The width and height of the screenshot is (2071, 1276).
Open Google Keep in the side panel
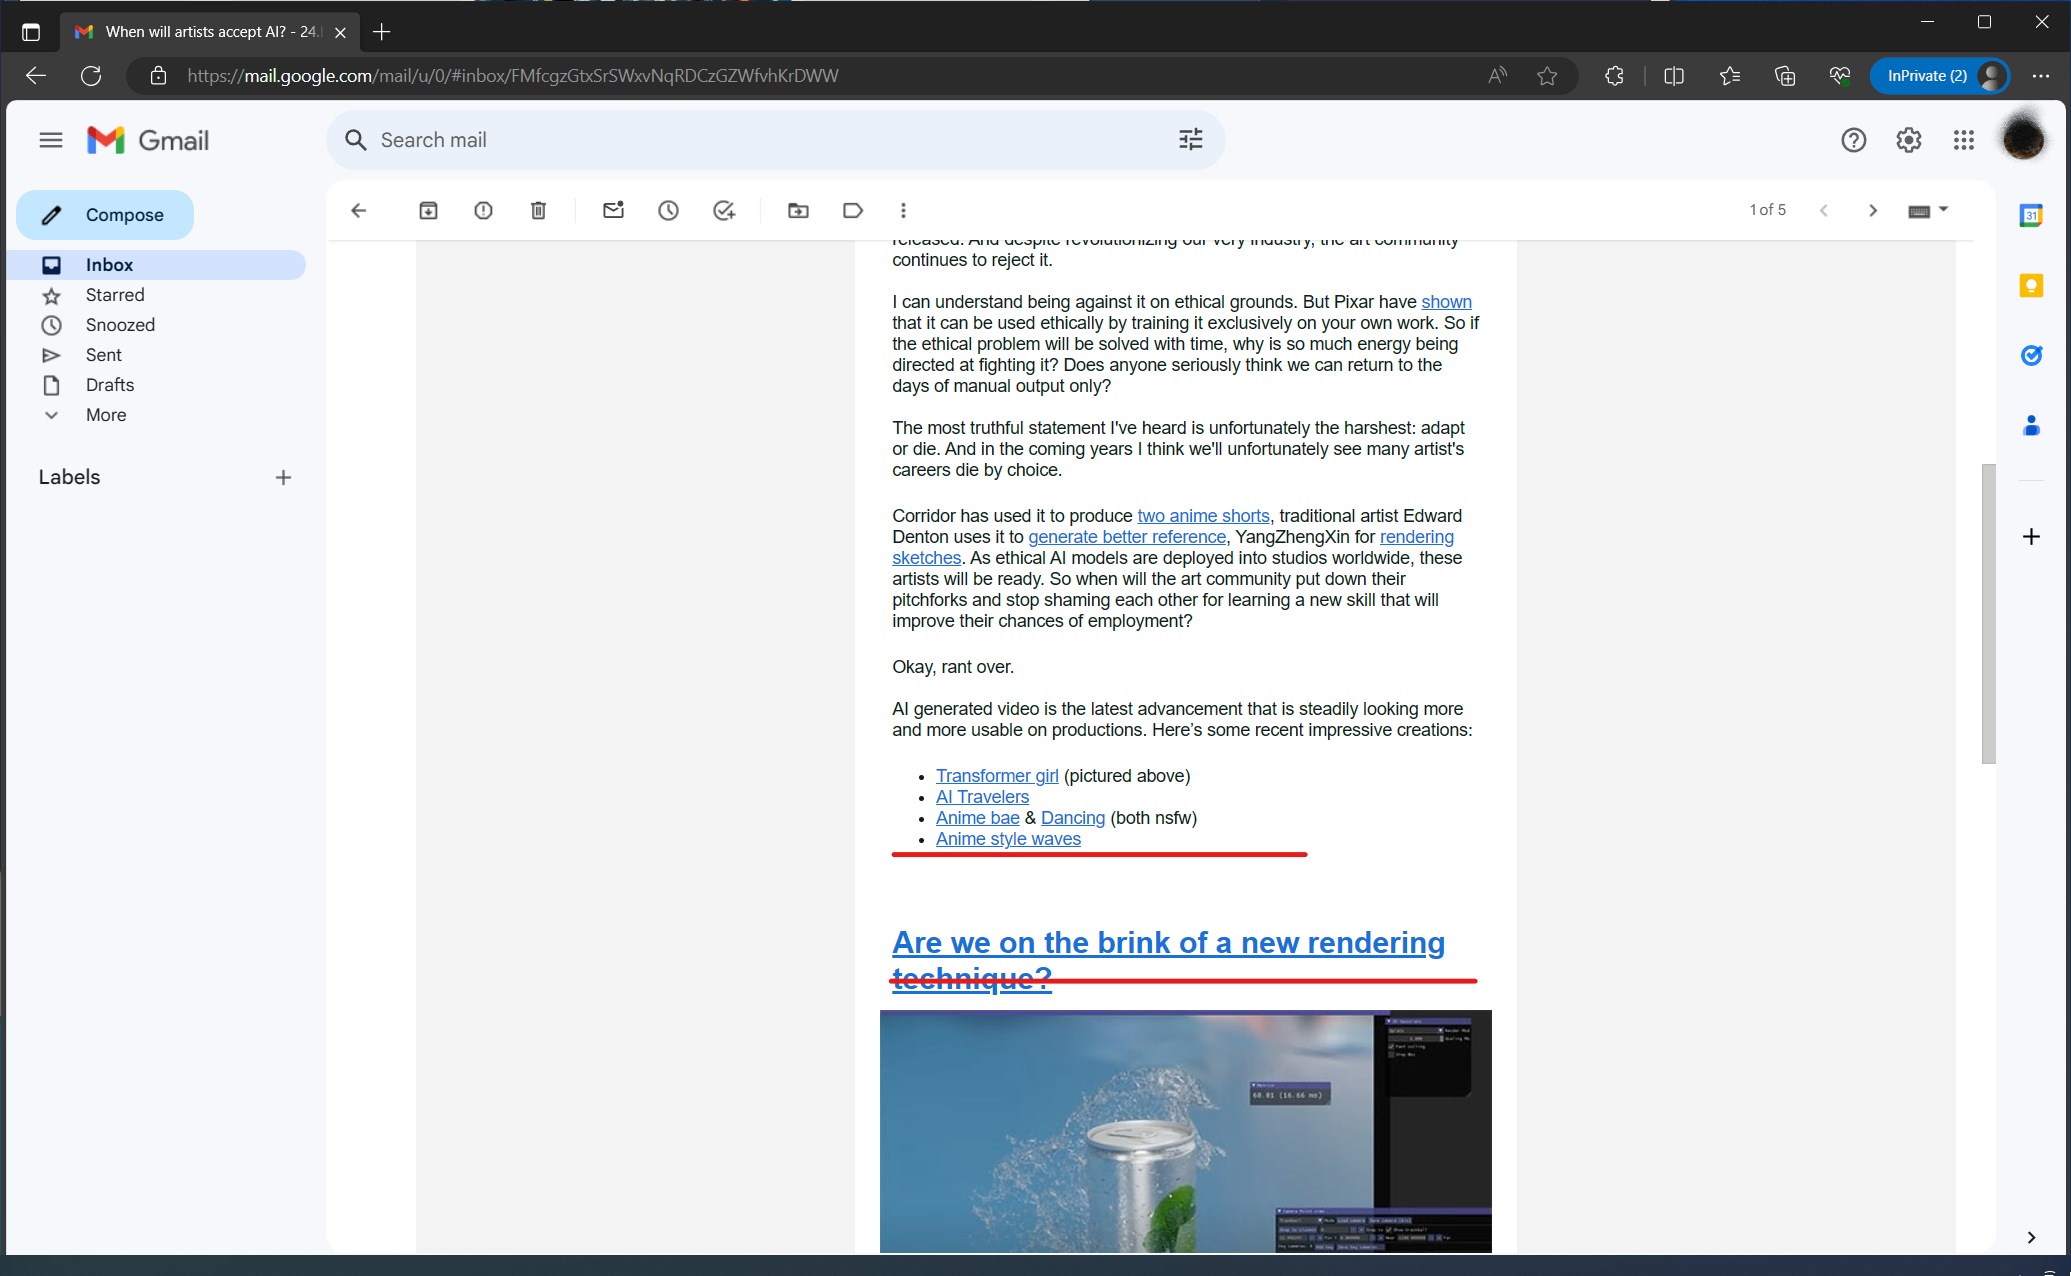2031,286
